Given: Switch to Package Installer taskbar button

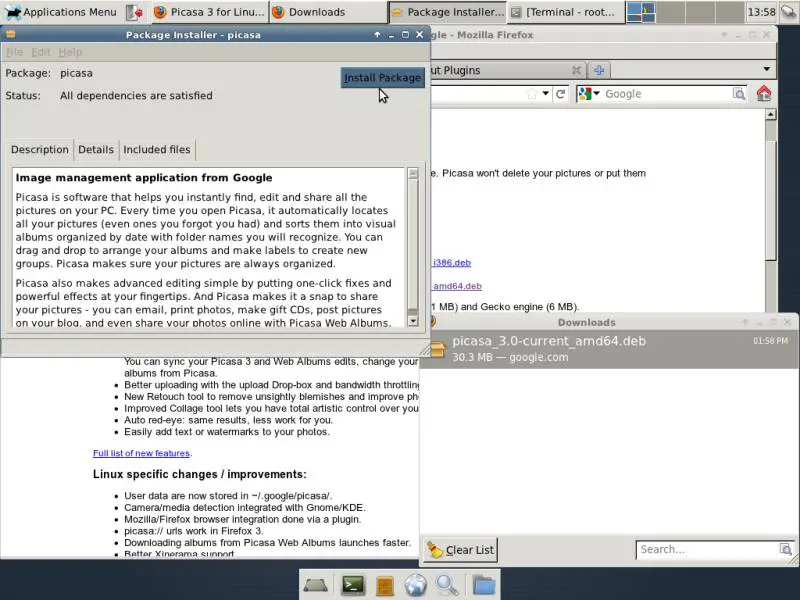Looking at the screenshot, I should tap(447, 12).
